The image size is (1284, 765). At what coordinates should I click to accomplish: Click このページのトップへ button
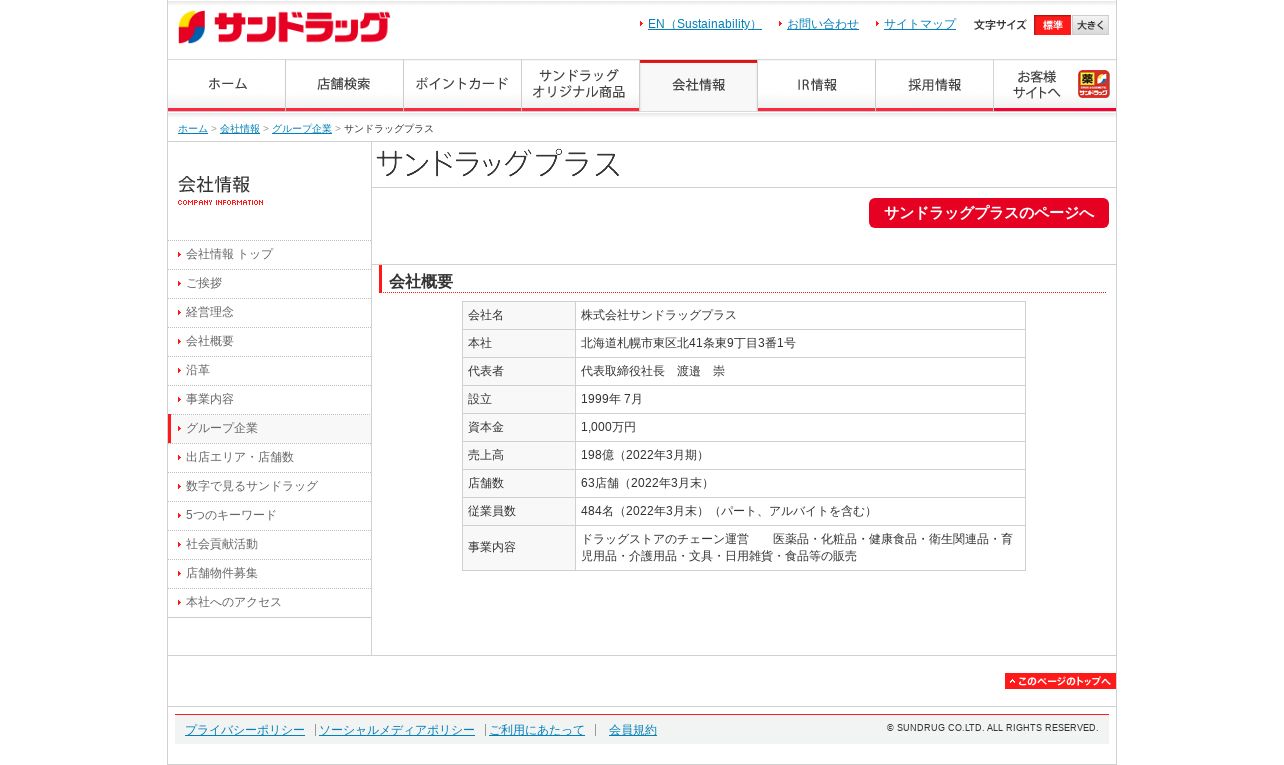pos(1060,681)
